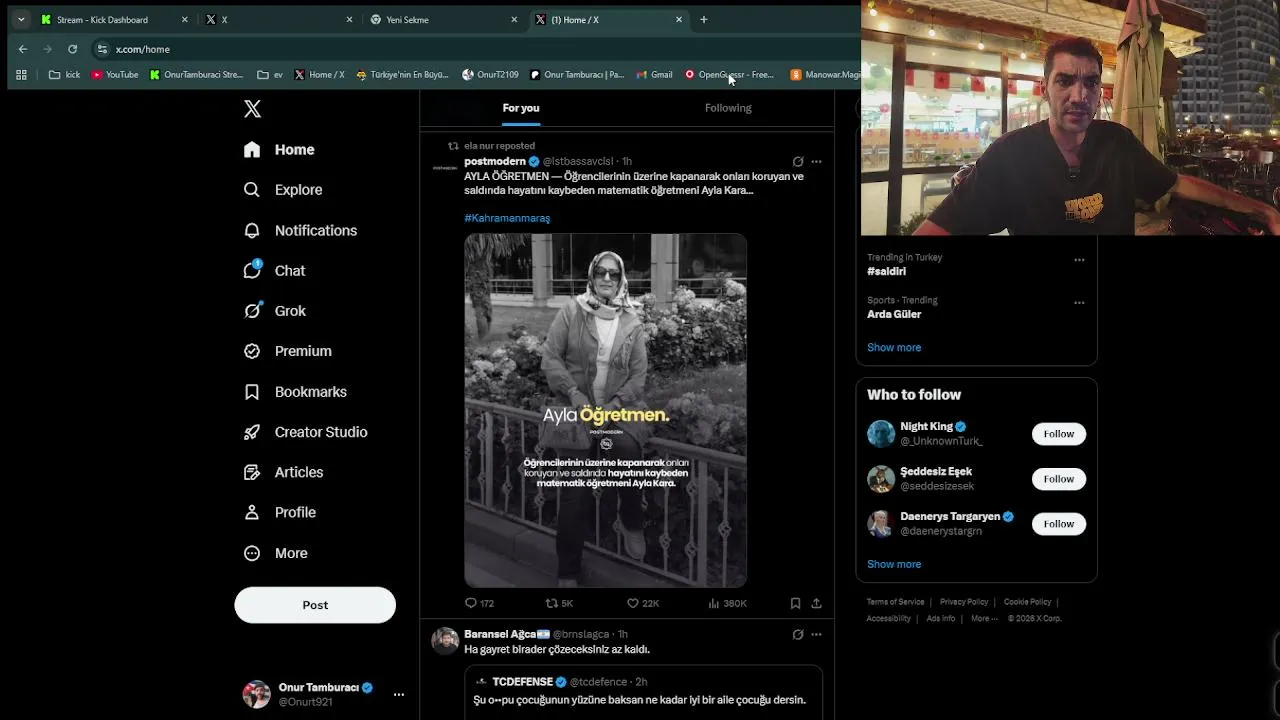Image resolution: width=1280 pixels, height=720 pixels.
Task: Open the browser apps grid icon
Action: point(21,75)
